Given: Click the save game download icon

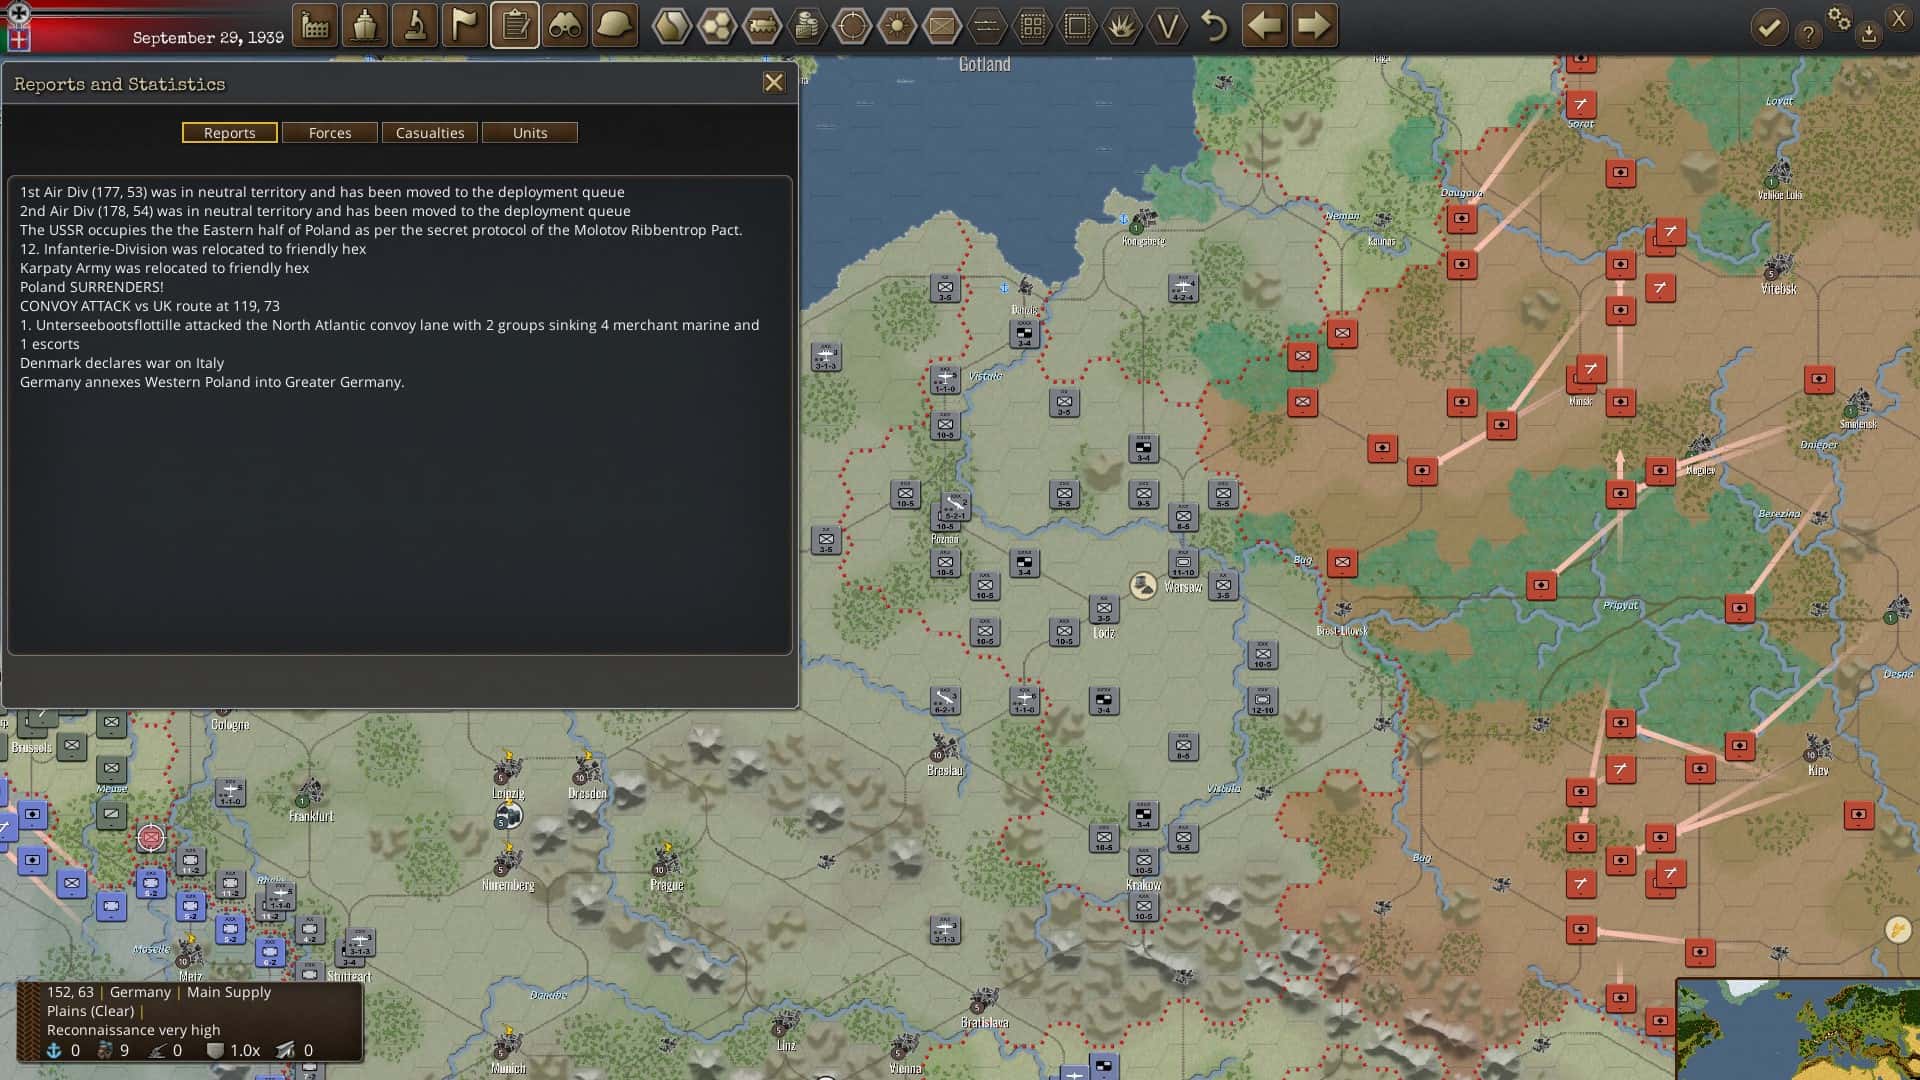Looking at the screenshot, I should point(1868,35).
